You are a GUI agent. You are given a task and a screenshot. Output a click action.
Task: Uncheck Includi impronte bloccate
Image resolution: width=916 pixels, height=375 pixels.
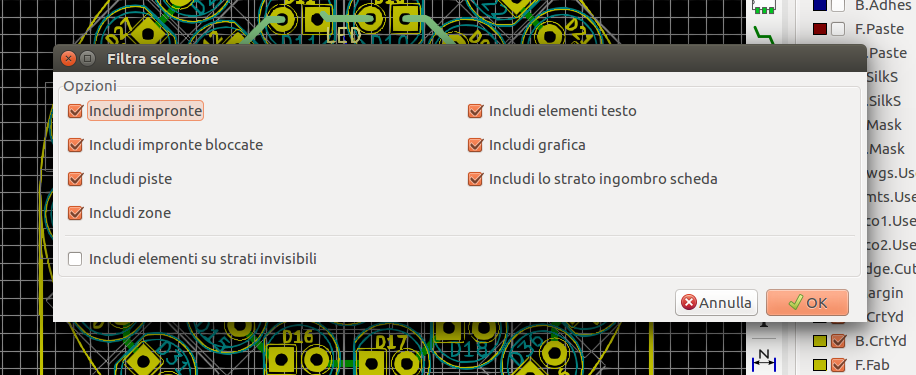(75, 145)
